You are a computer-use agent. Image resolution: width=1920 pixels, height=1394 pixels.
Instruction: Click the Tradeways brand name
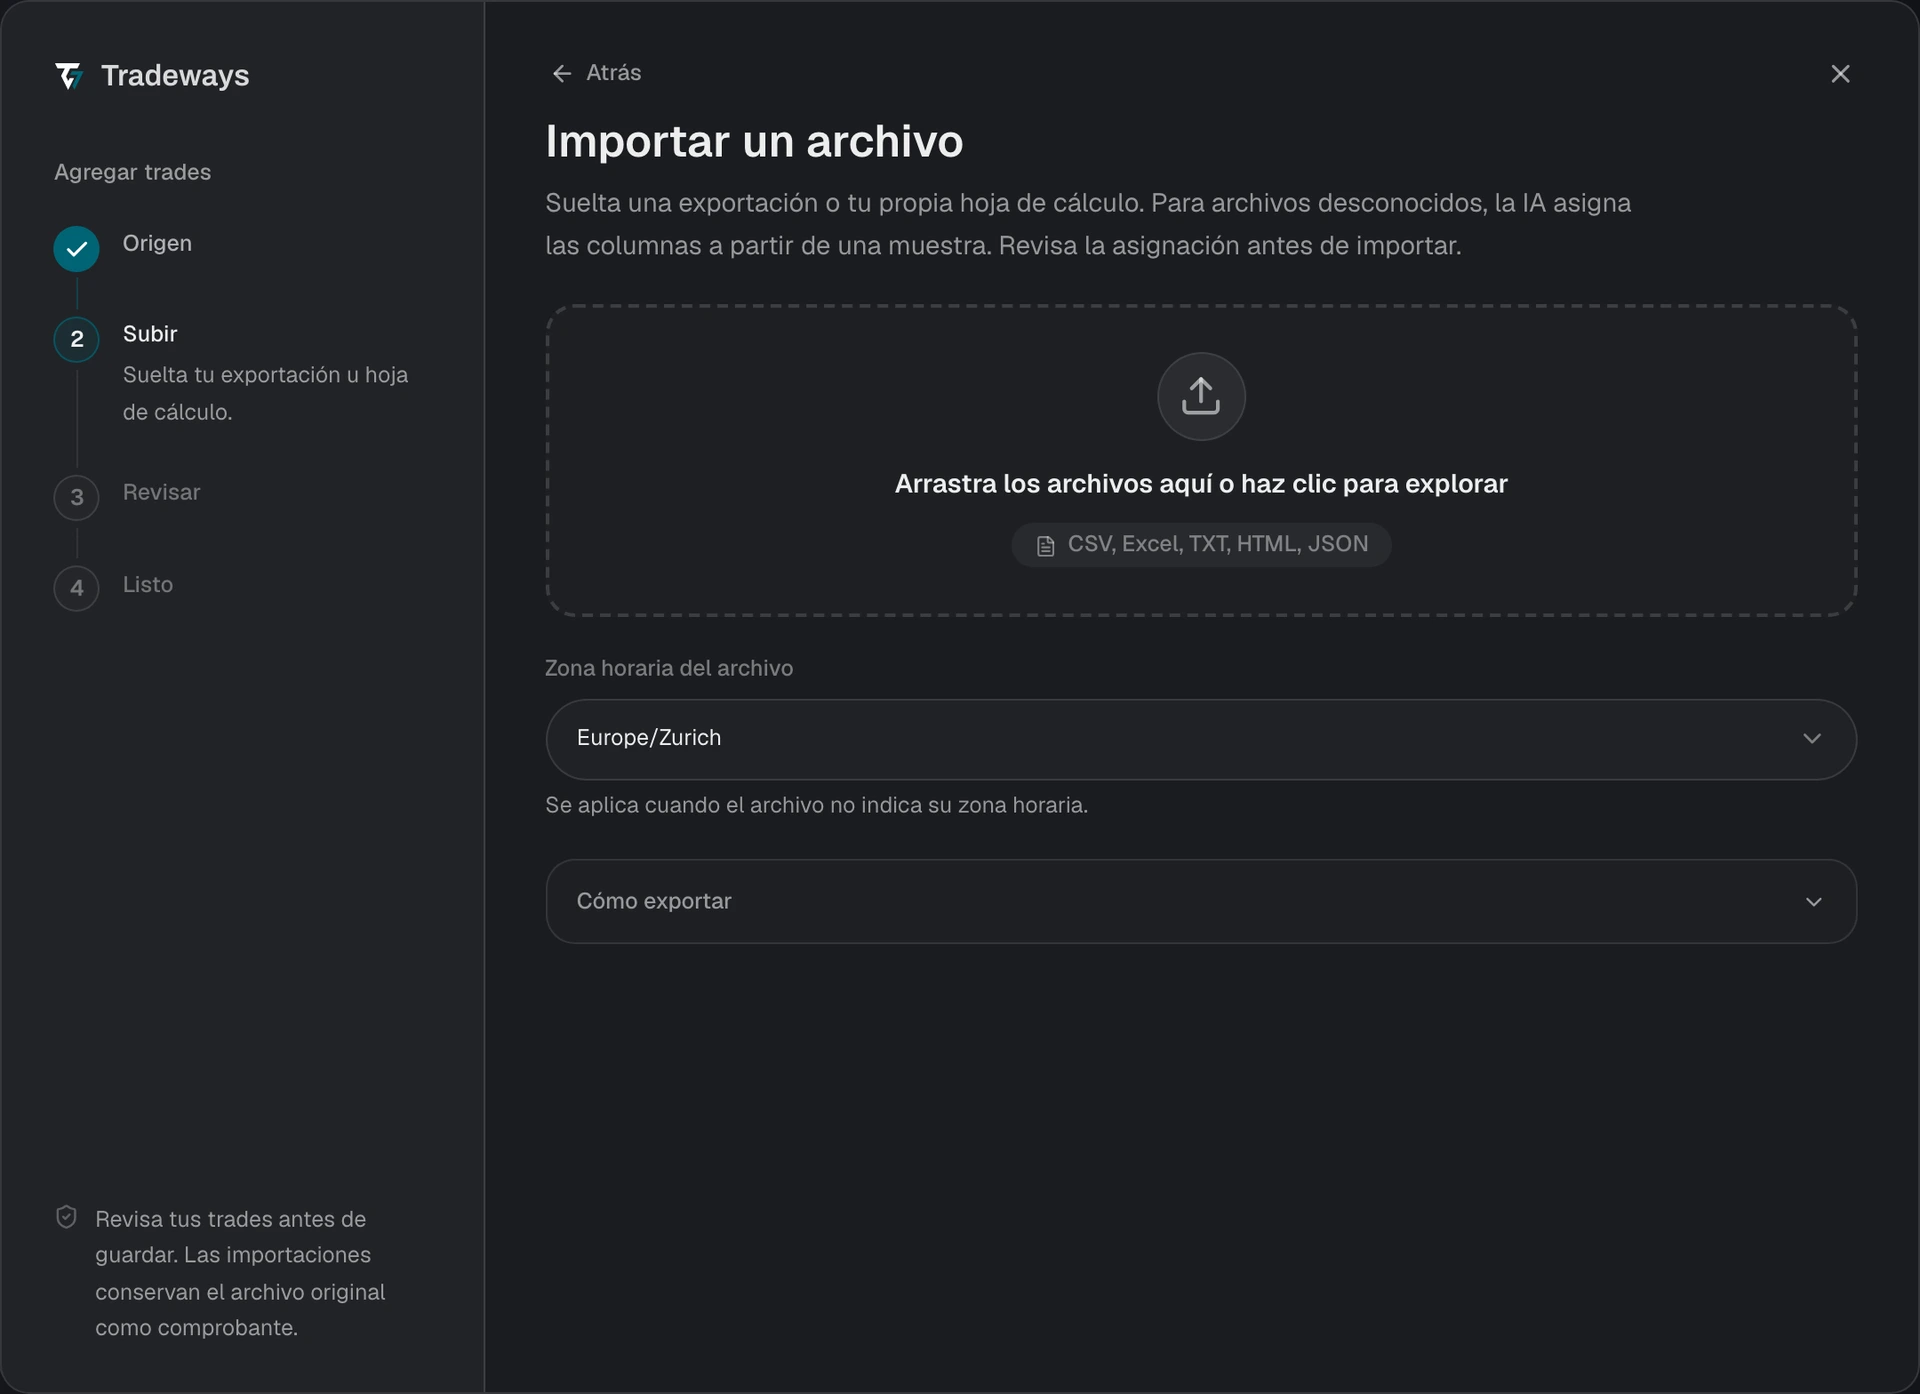(x=175, y=76)
